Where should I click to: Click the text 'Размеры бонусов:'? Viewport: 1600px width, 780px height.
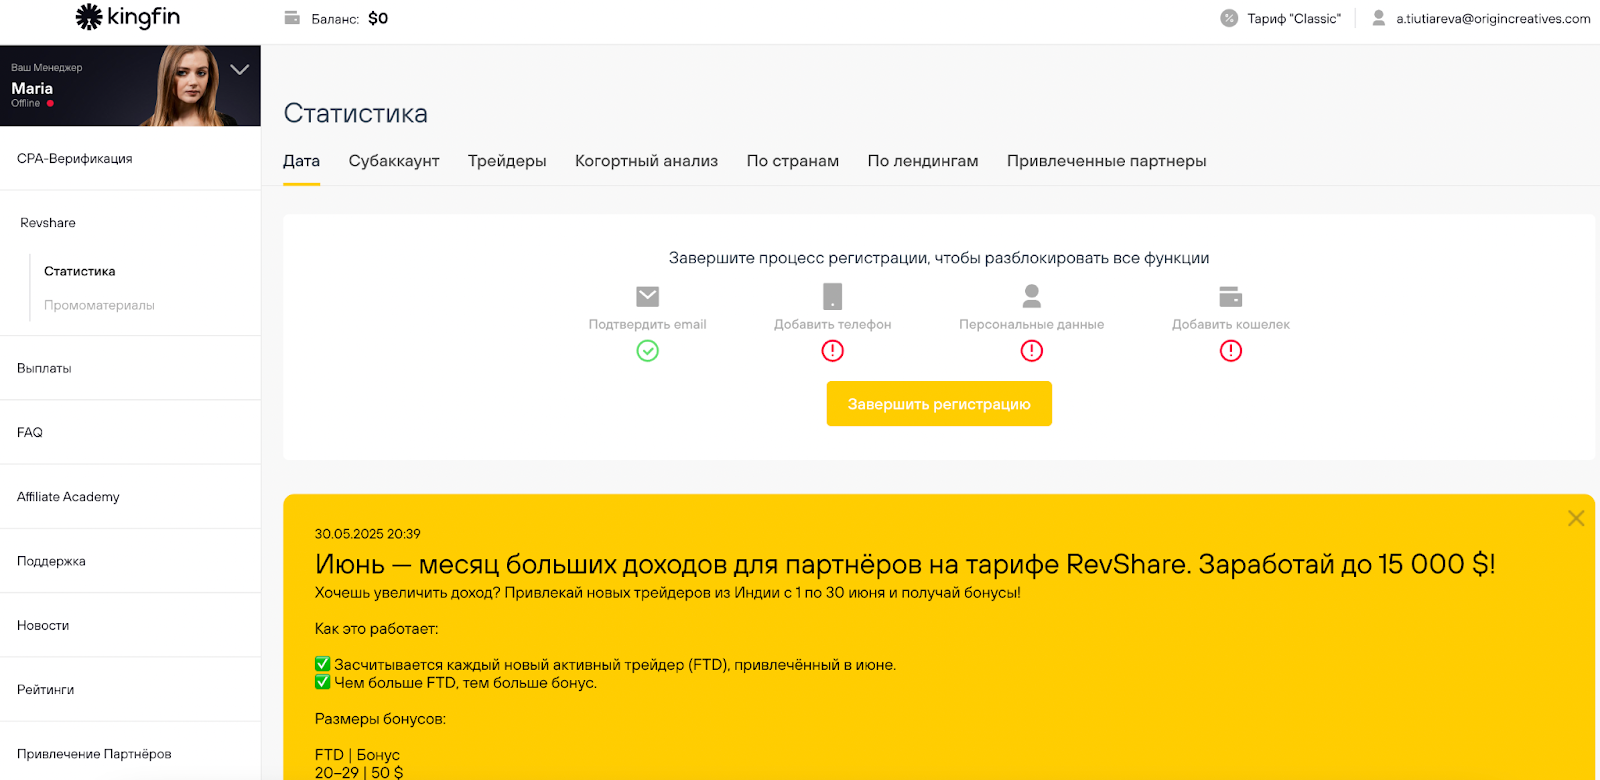tap(380, 719)
